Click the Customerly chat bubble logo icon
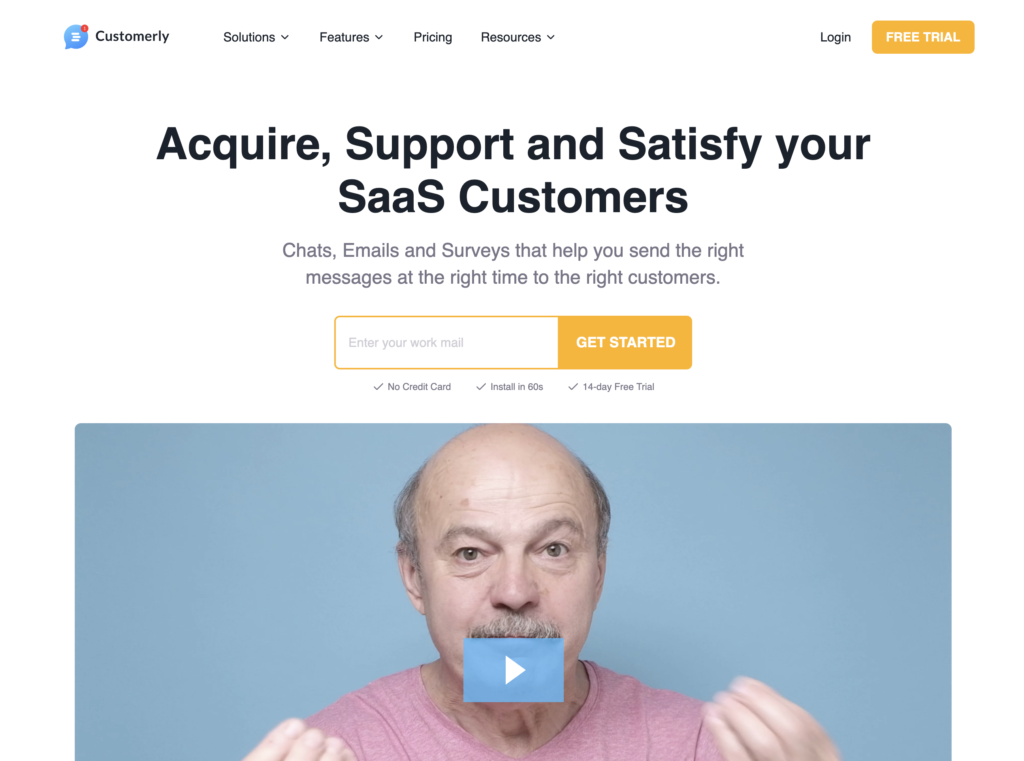This screenshot has width=1024, height=761. click(x=76, y=37)
